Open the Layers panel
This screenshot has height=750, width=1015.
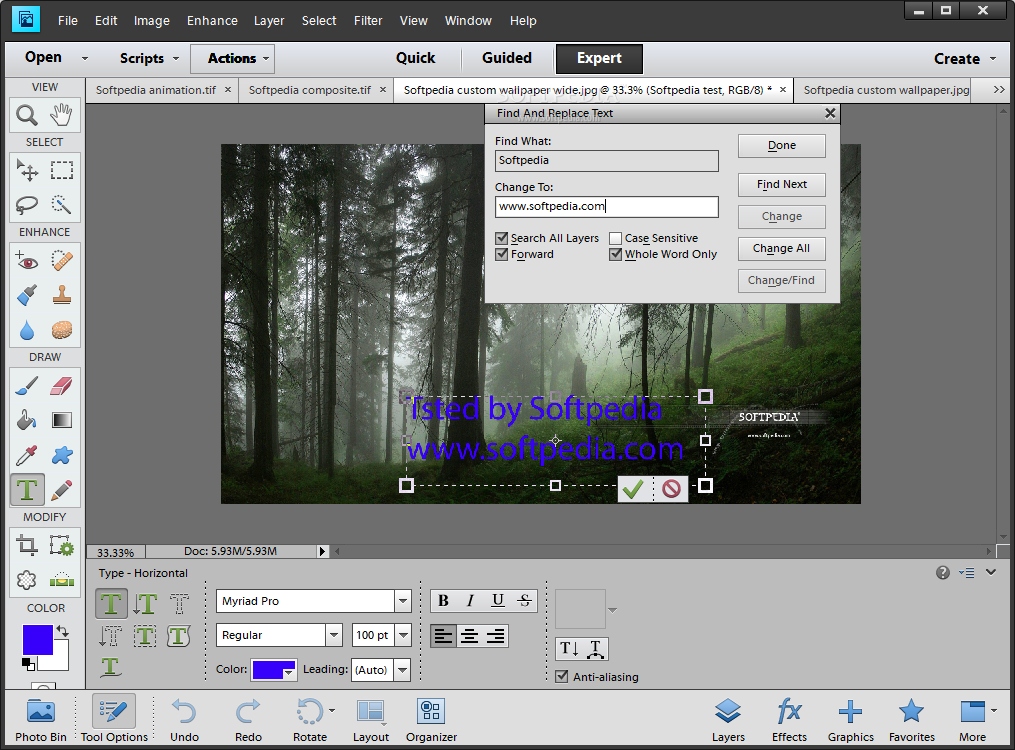pos(728,720)
